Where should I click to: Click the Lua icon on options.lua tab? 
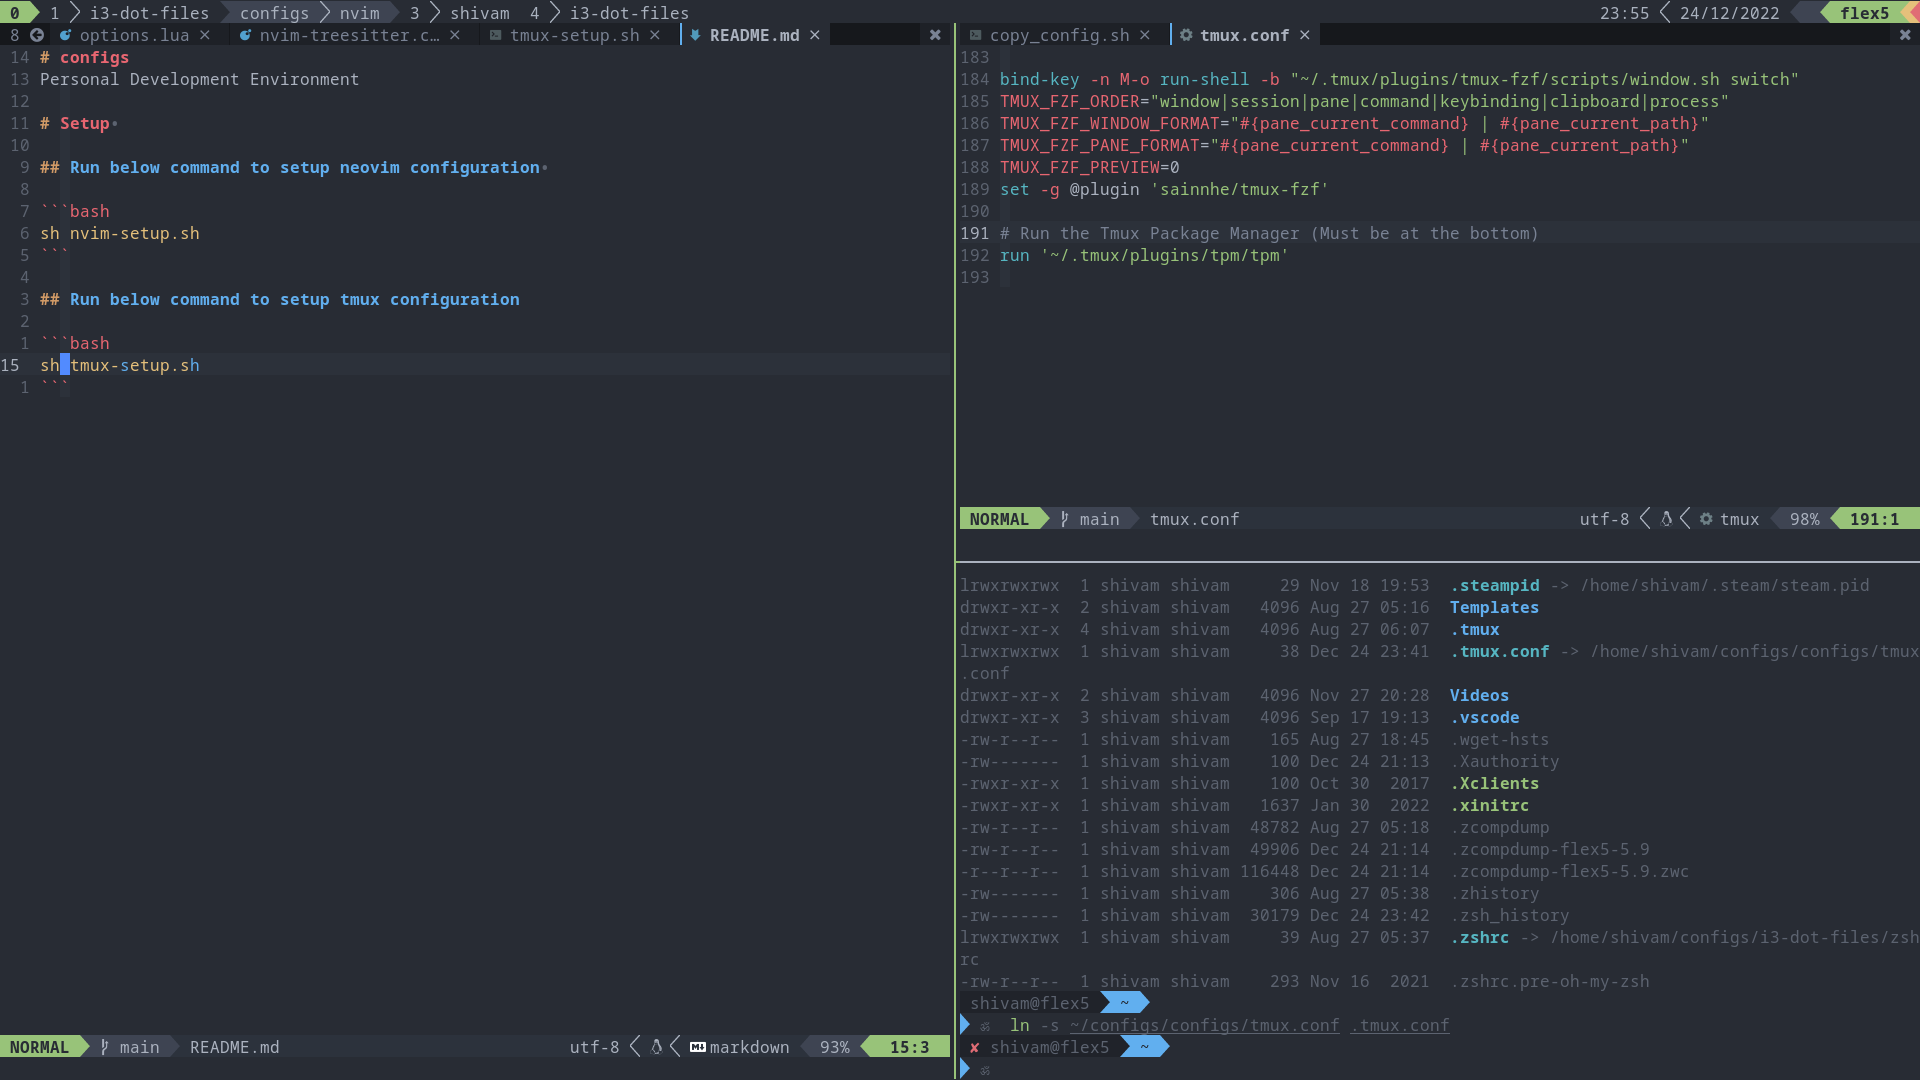[65, 35]
